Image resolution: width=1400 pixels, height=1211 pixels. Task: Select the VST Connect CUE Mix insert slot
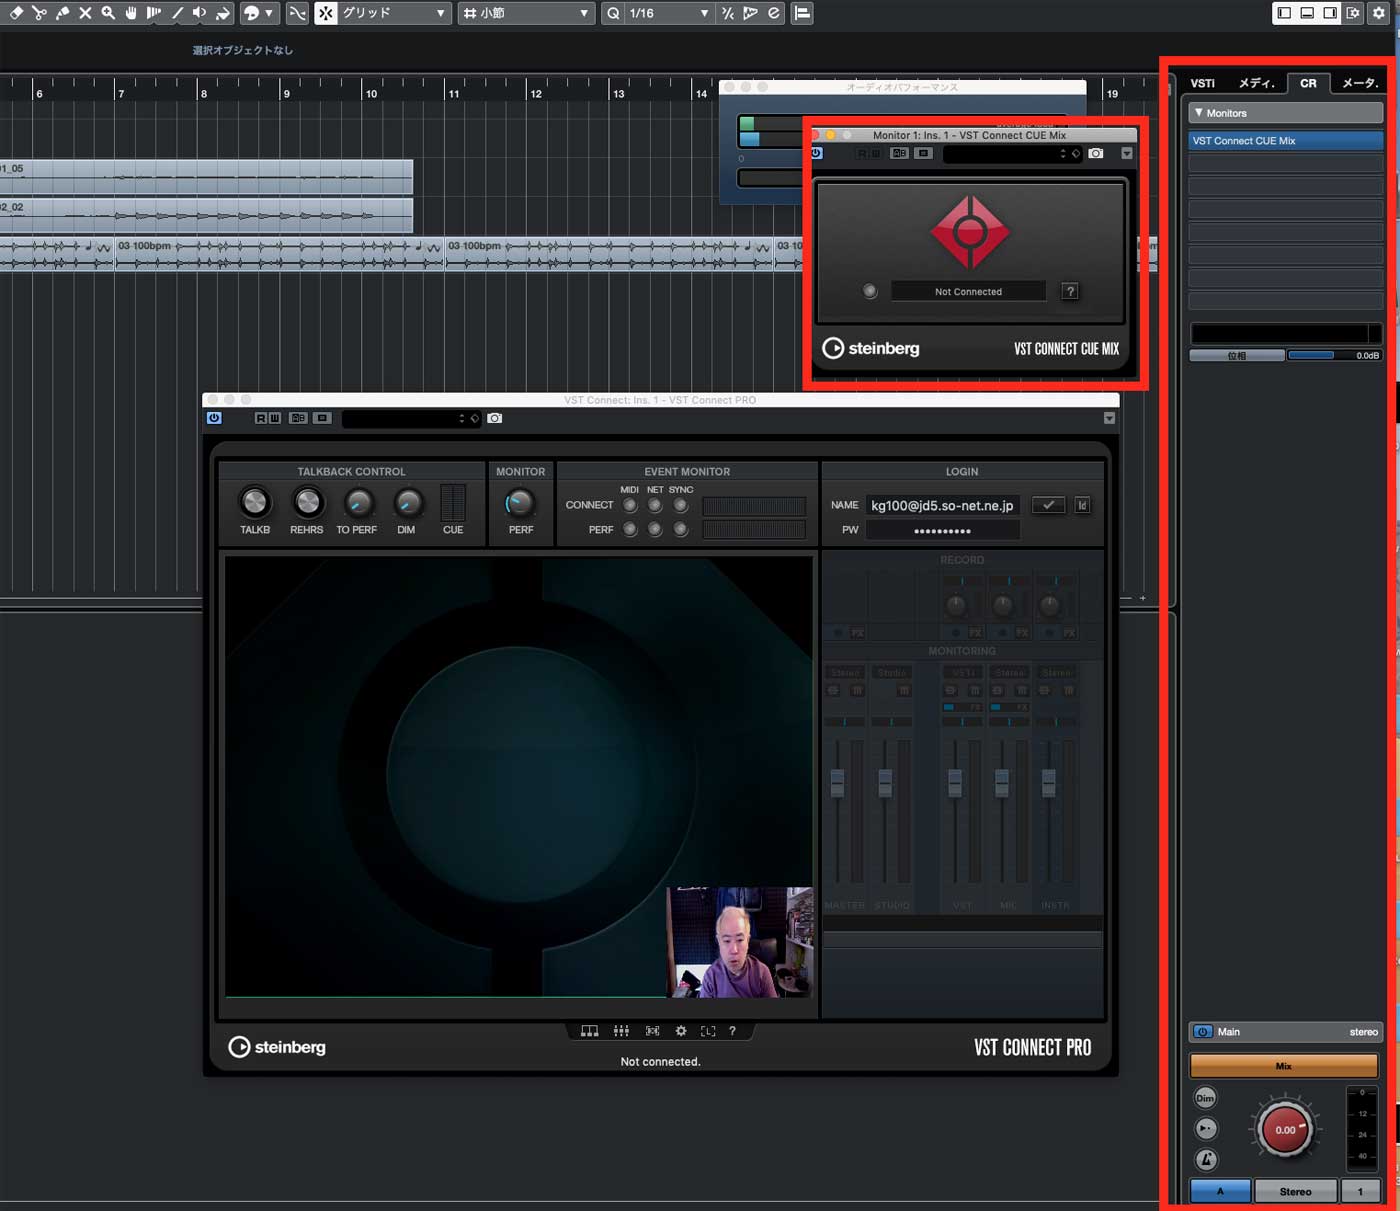(x=1286, y=141)
